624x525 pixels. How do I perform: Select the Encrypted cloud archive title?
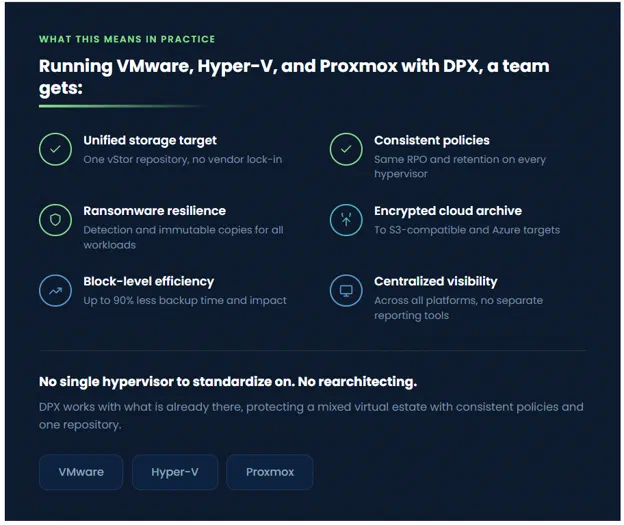point(448,211)
